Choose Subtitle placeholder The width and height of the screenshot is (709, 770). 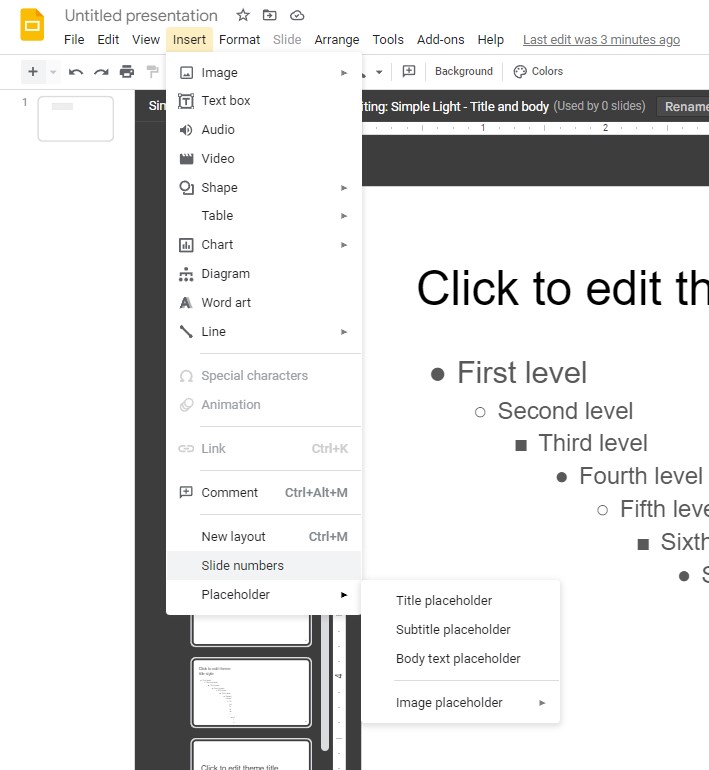(461, 630)
